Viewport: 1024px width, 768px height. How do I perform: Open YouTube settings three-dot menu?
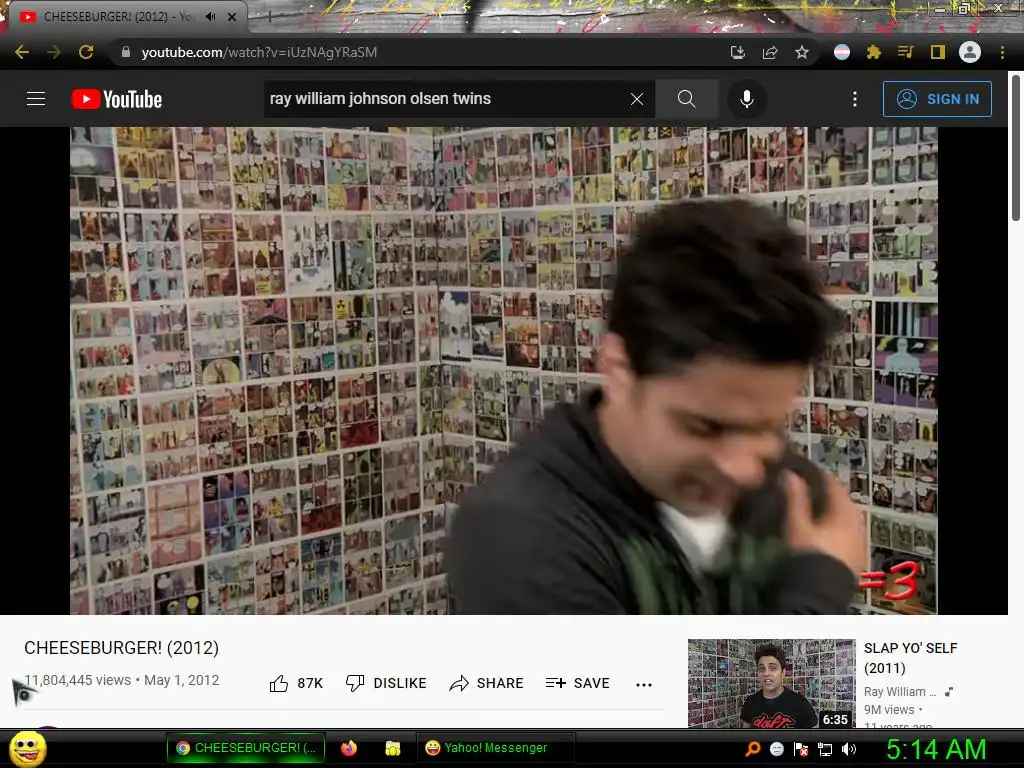(855, 99)
